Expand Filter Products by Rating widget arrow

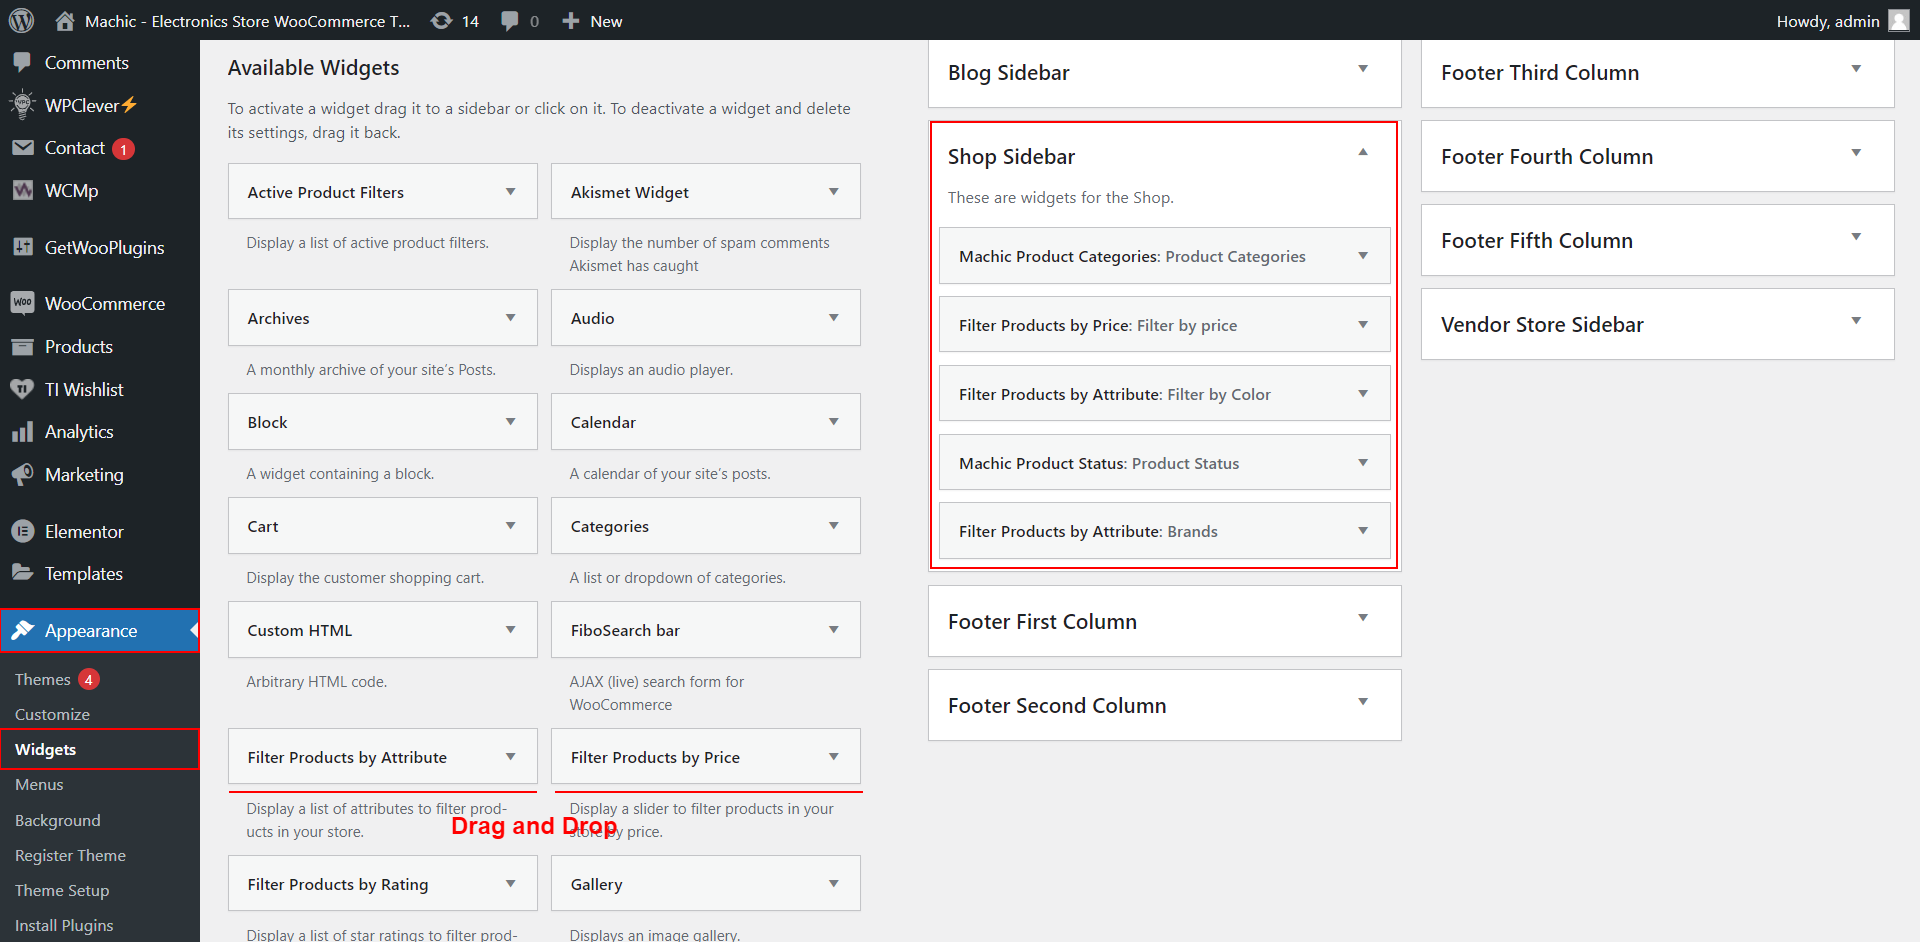pyautogui.click(x=510, y=884)
